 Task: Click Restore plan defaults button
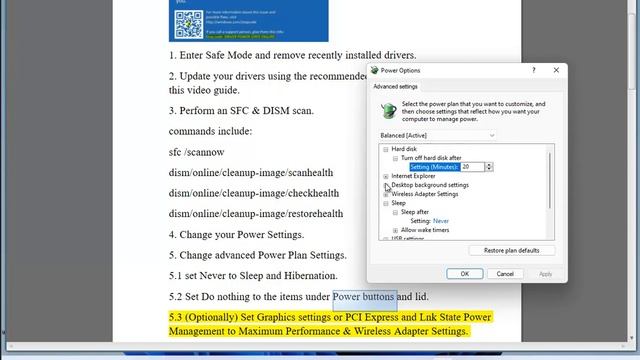tap(511, 250)
